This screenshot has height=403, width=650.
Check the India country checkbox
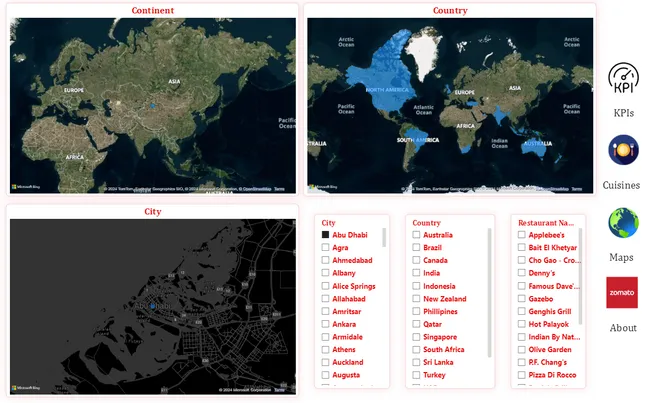(x=416, y=273)
